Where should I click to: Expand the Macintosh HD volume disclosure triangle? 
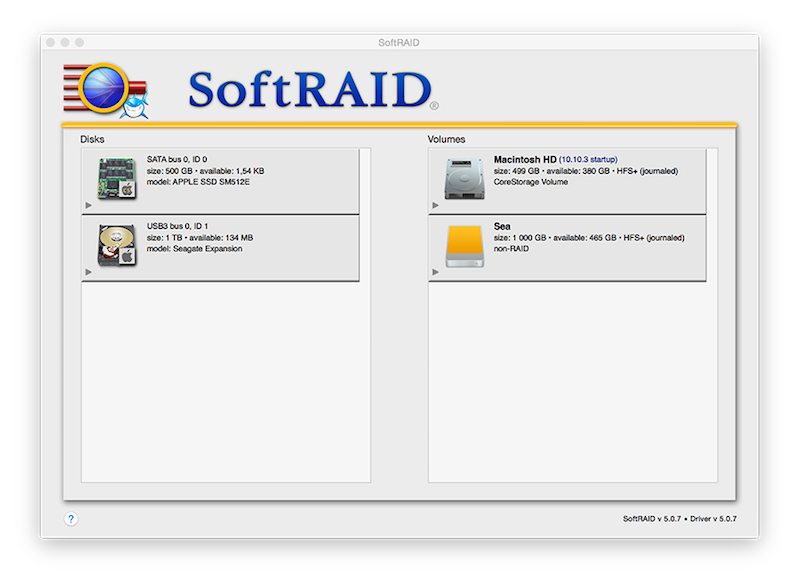[436, 205]
